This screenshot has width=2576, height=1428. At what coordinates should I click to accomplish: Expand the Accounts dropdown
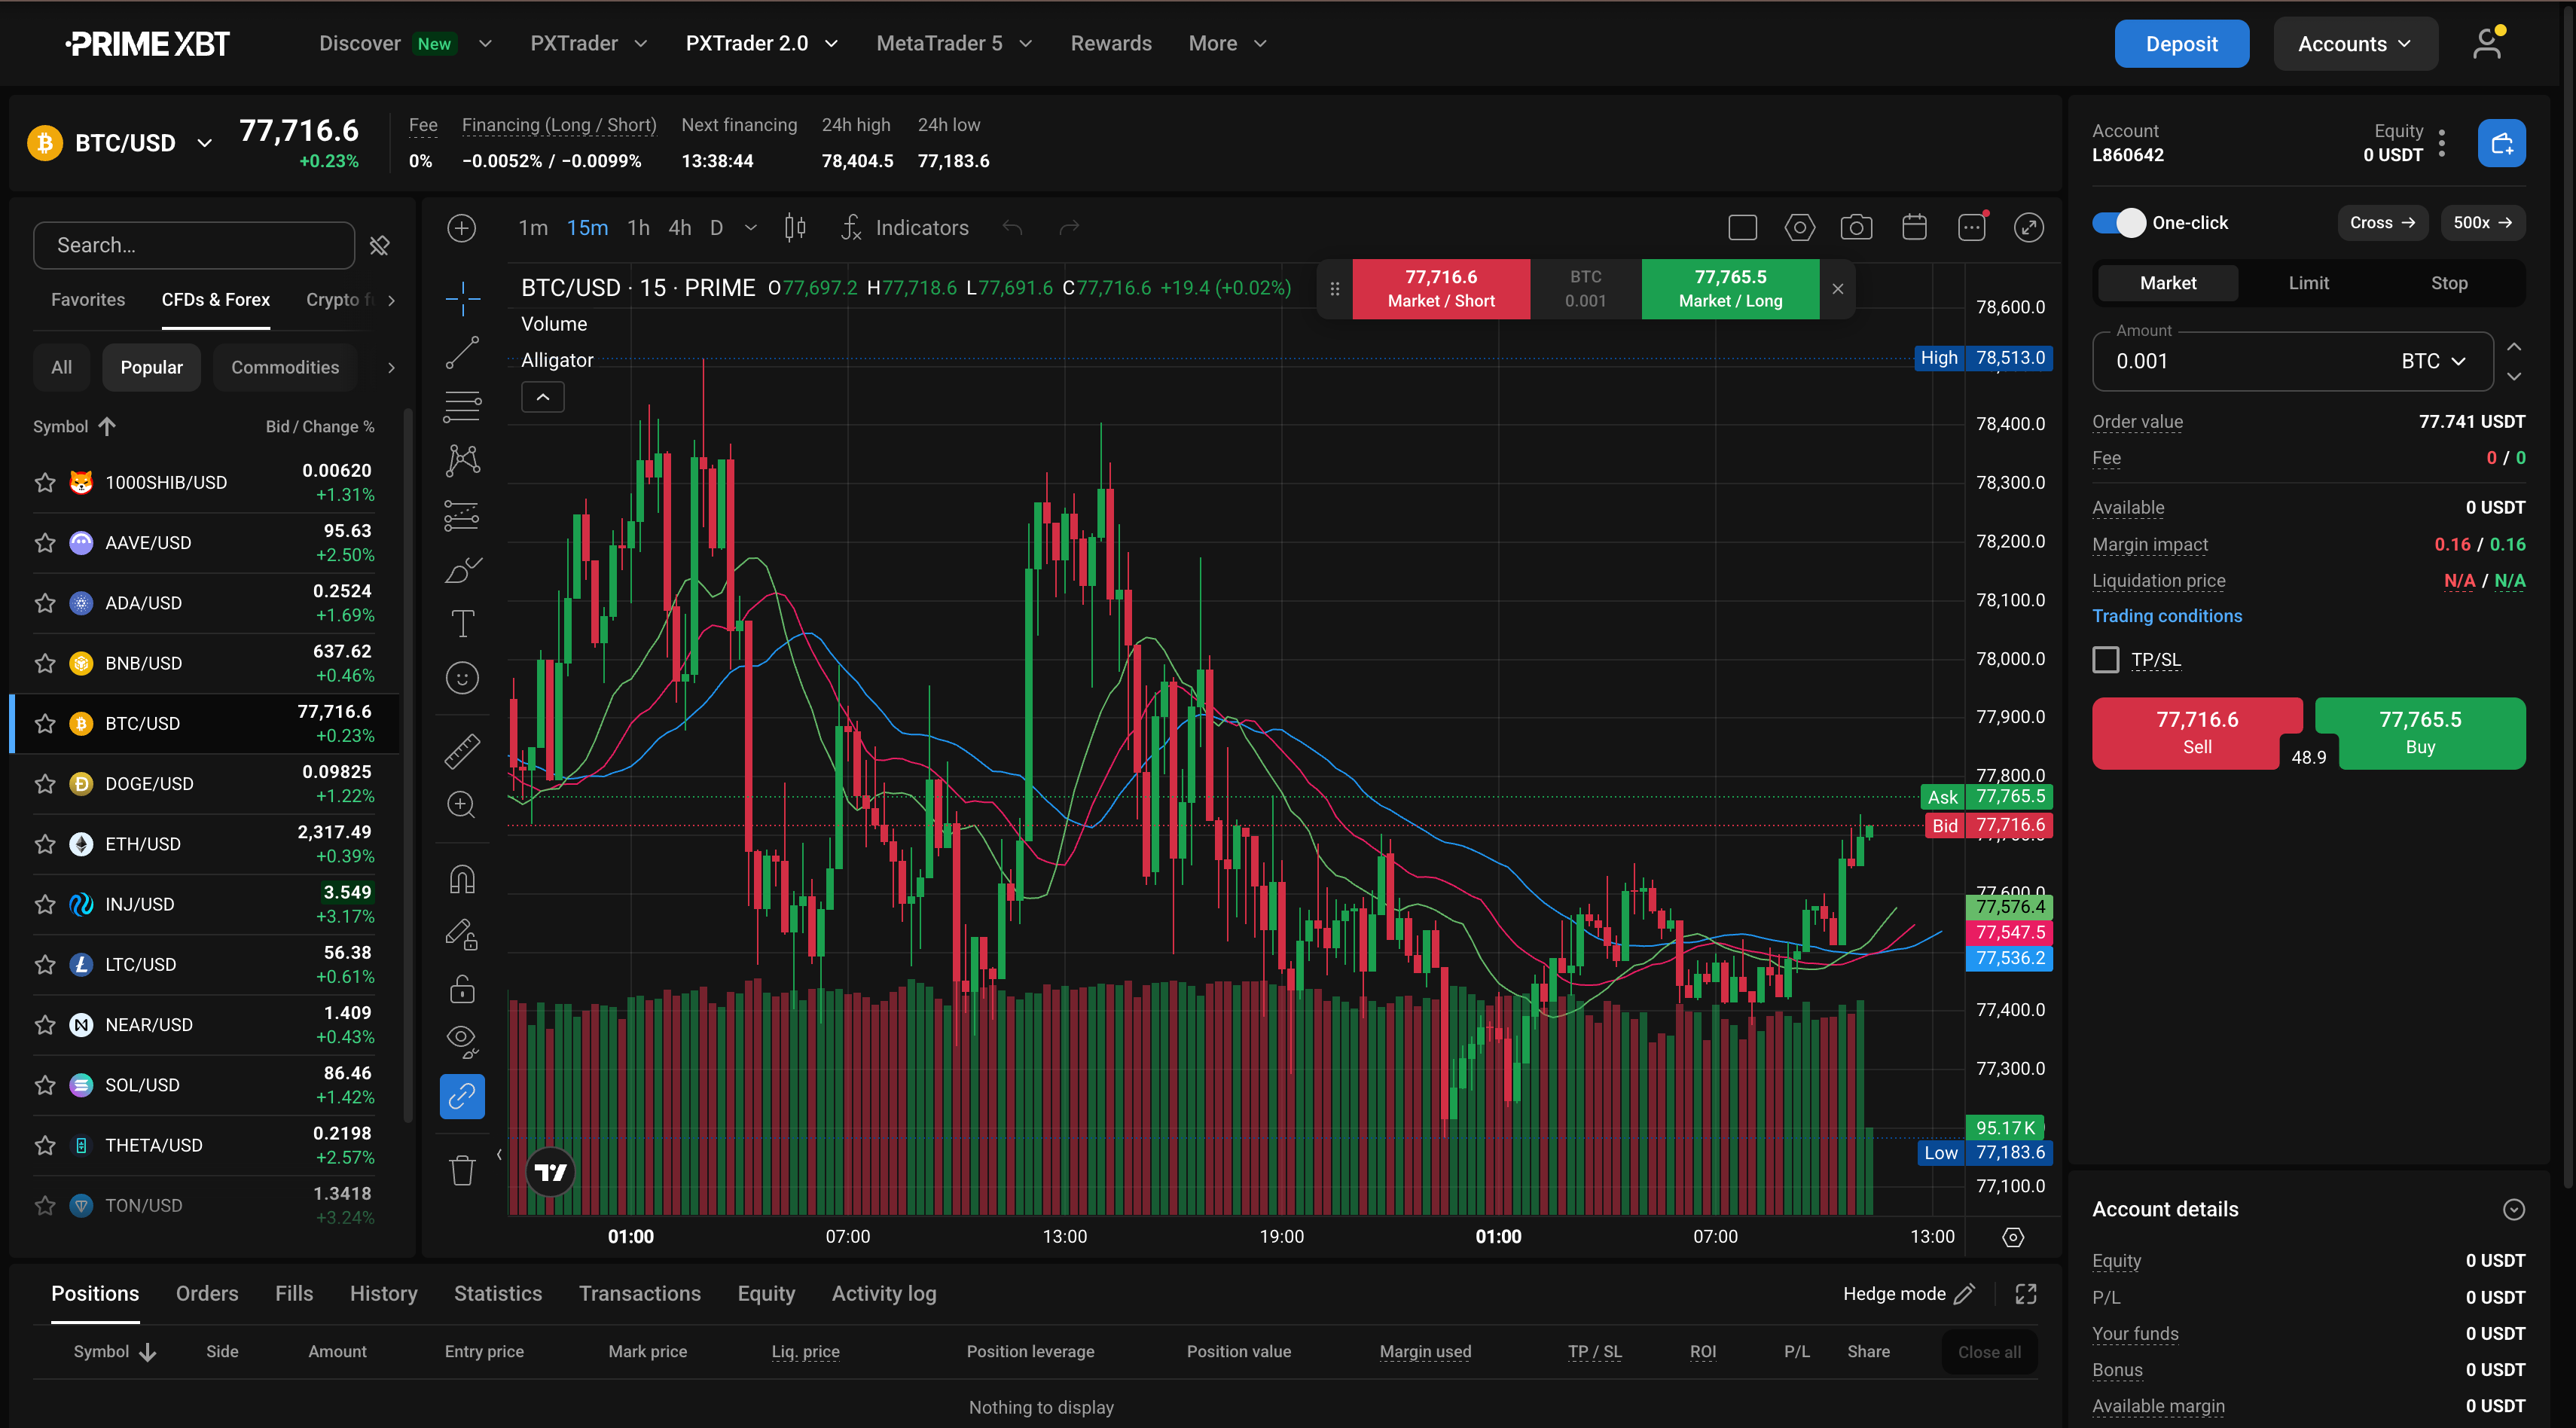tap(2355, 43)
